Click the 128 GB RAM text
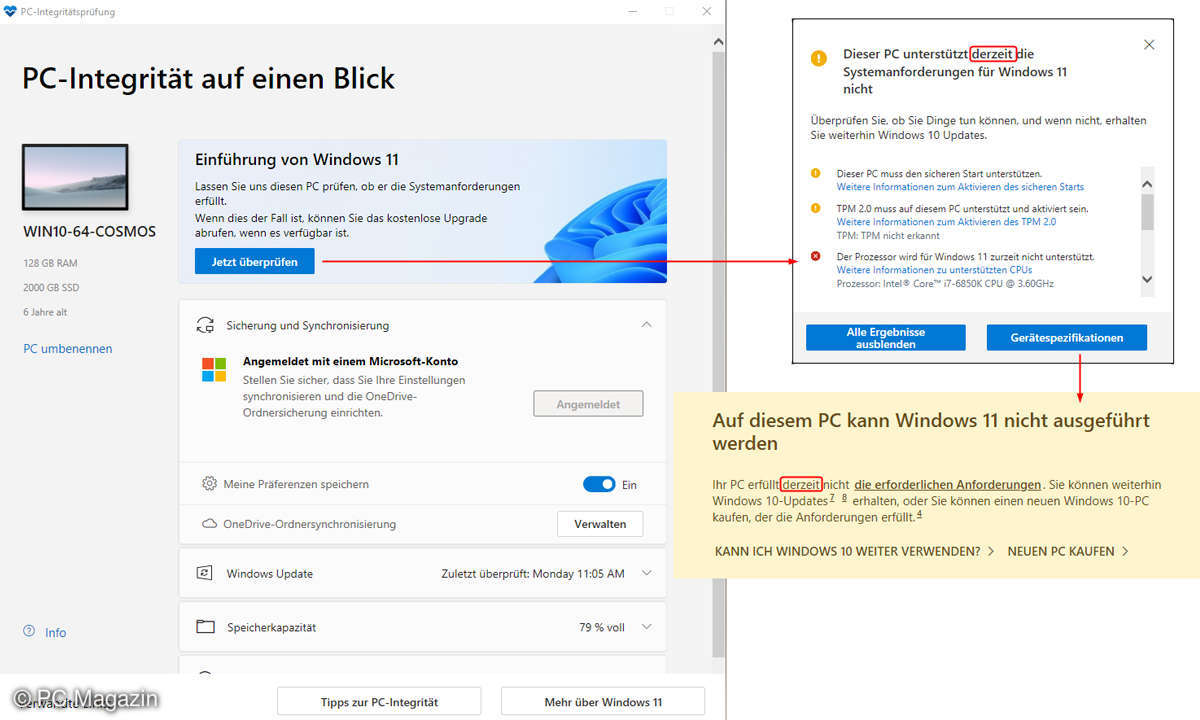This screenshot has height=720, width=1200. (49, 263)
